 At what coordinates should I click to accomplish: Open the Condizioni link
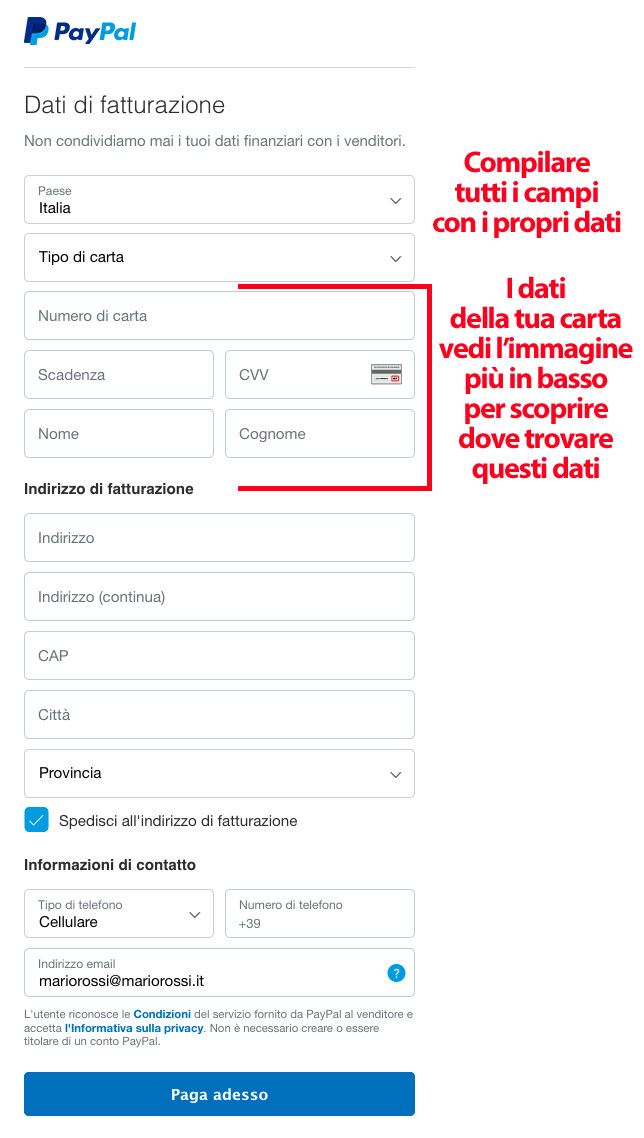(162, 1014)
